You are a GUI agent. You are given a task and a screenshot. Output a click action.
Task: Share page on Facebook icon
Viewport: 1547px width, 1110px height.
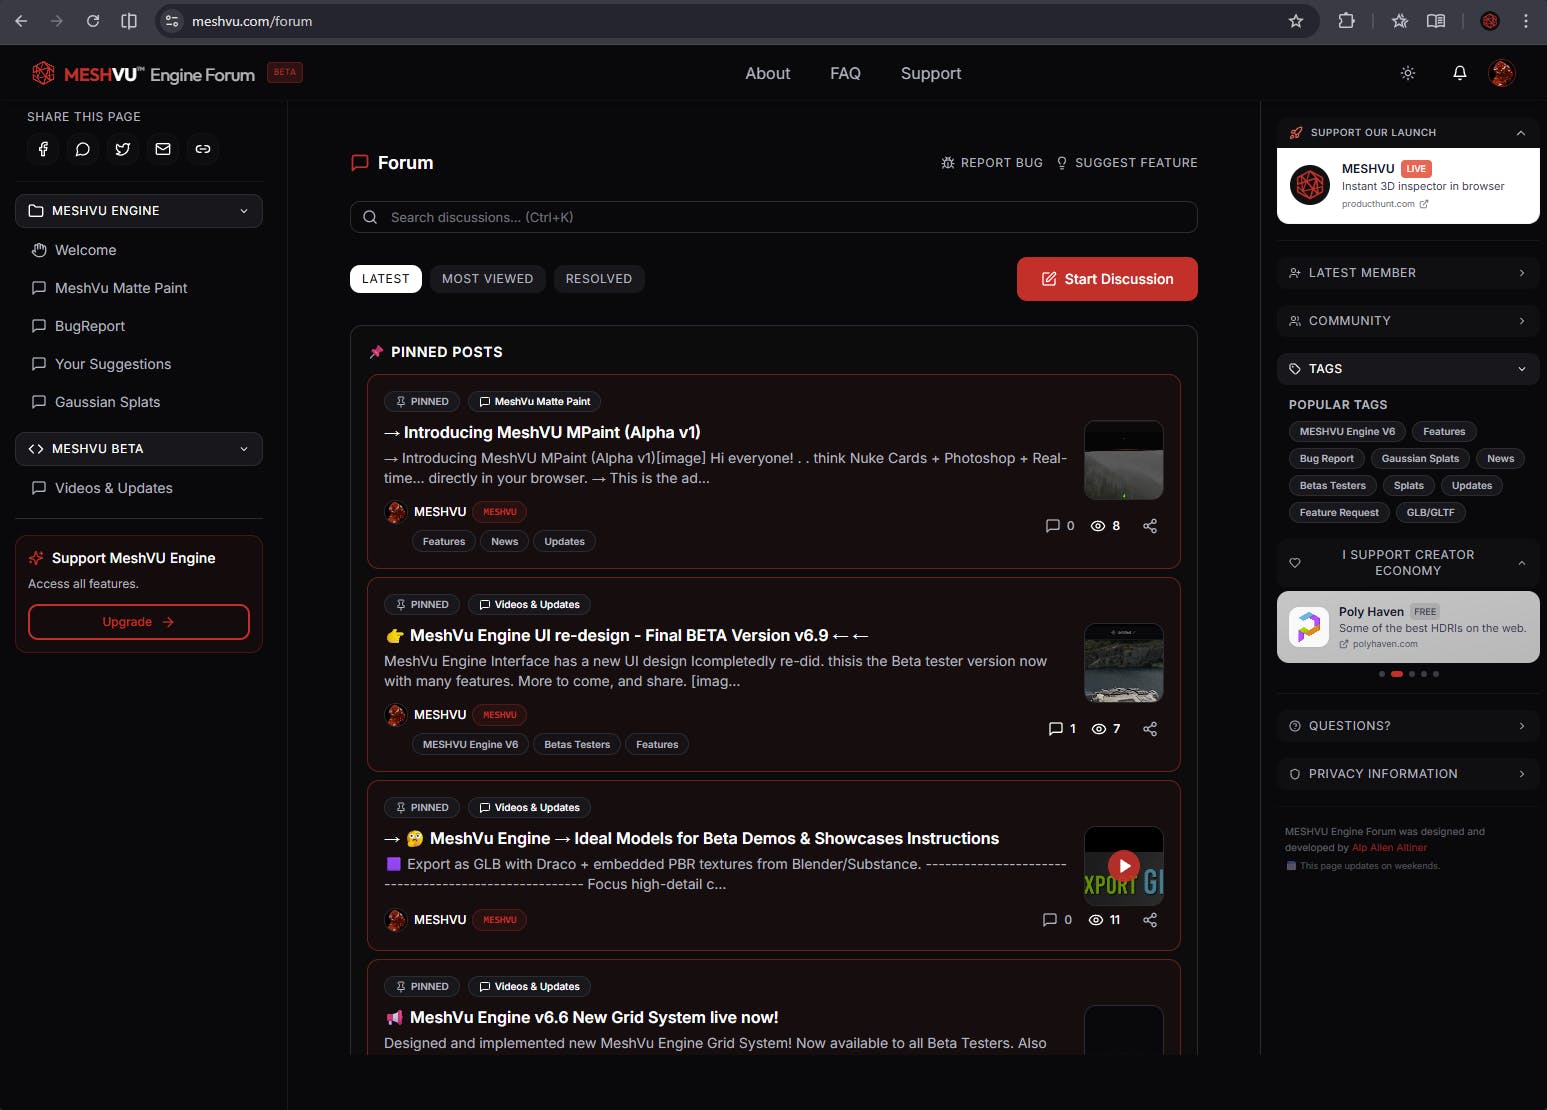click(43, 149)
